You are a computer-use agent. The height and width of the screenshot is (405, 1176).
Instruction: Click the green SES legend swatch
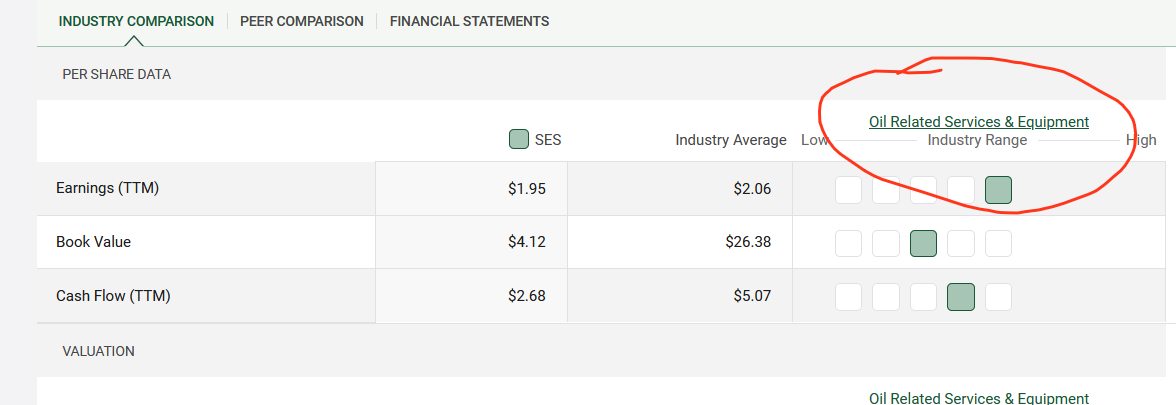519,140
